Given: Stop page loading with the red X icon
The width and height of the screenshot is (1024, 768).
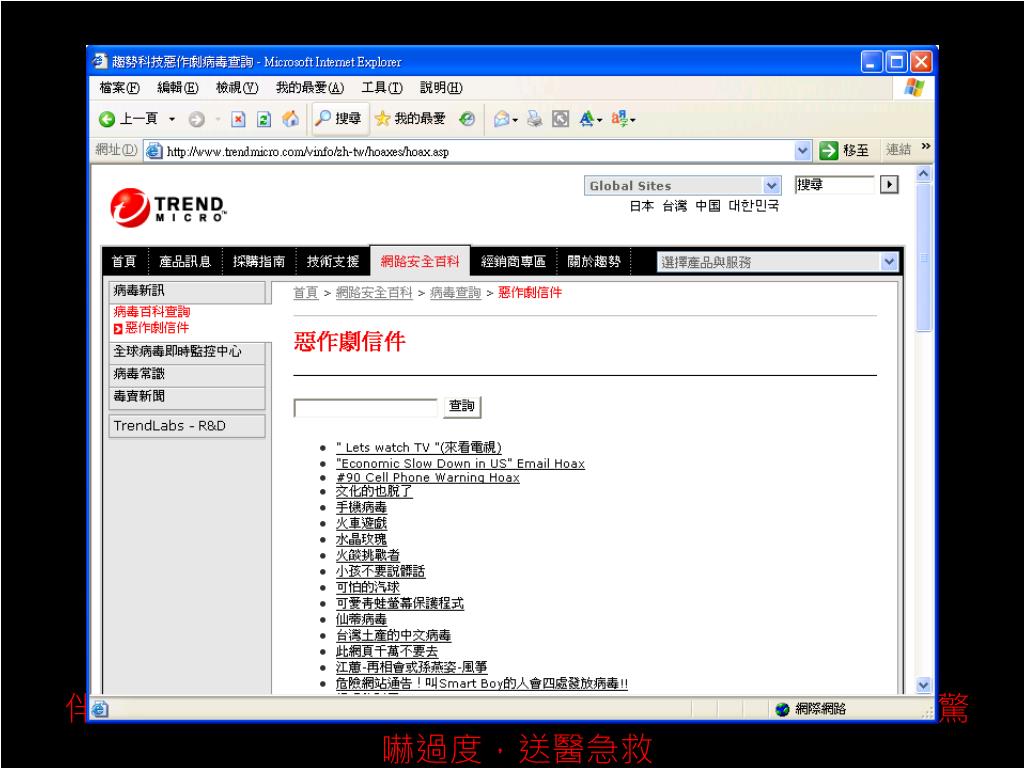Looking at the screenshot, I should pos(238,119).
